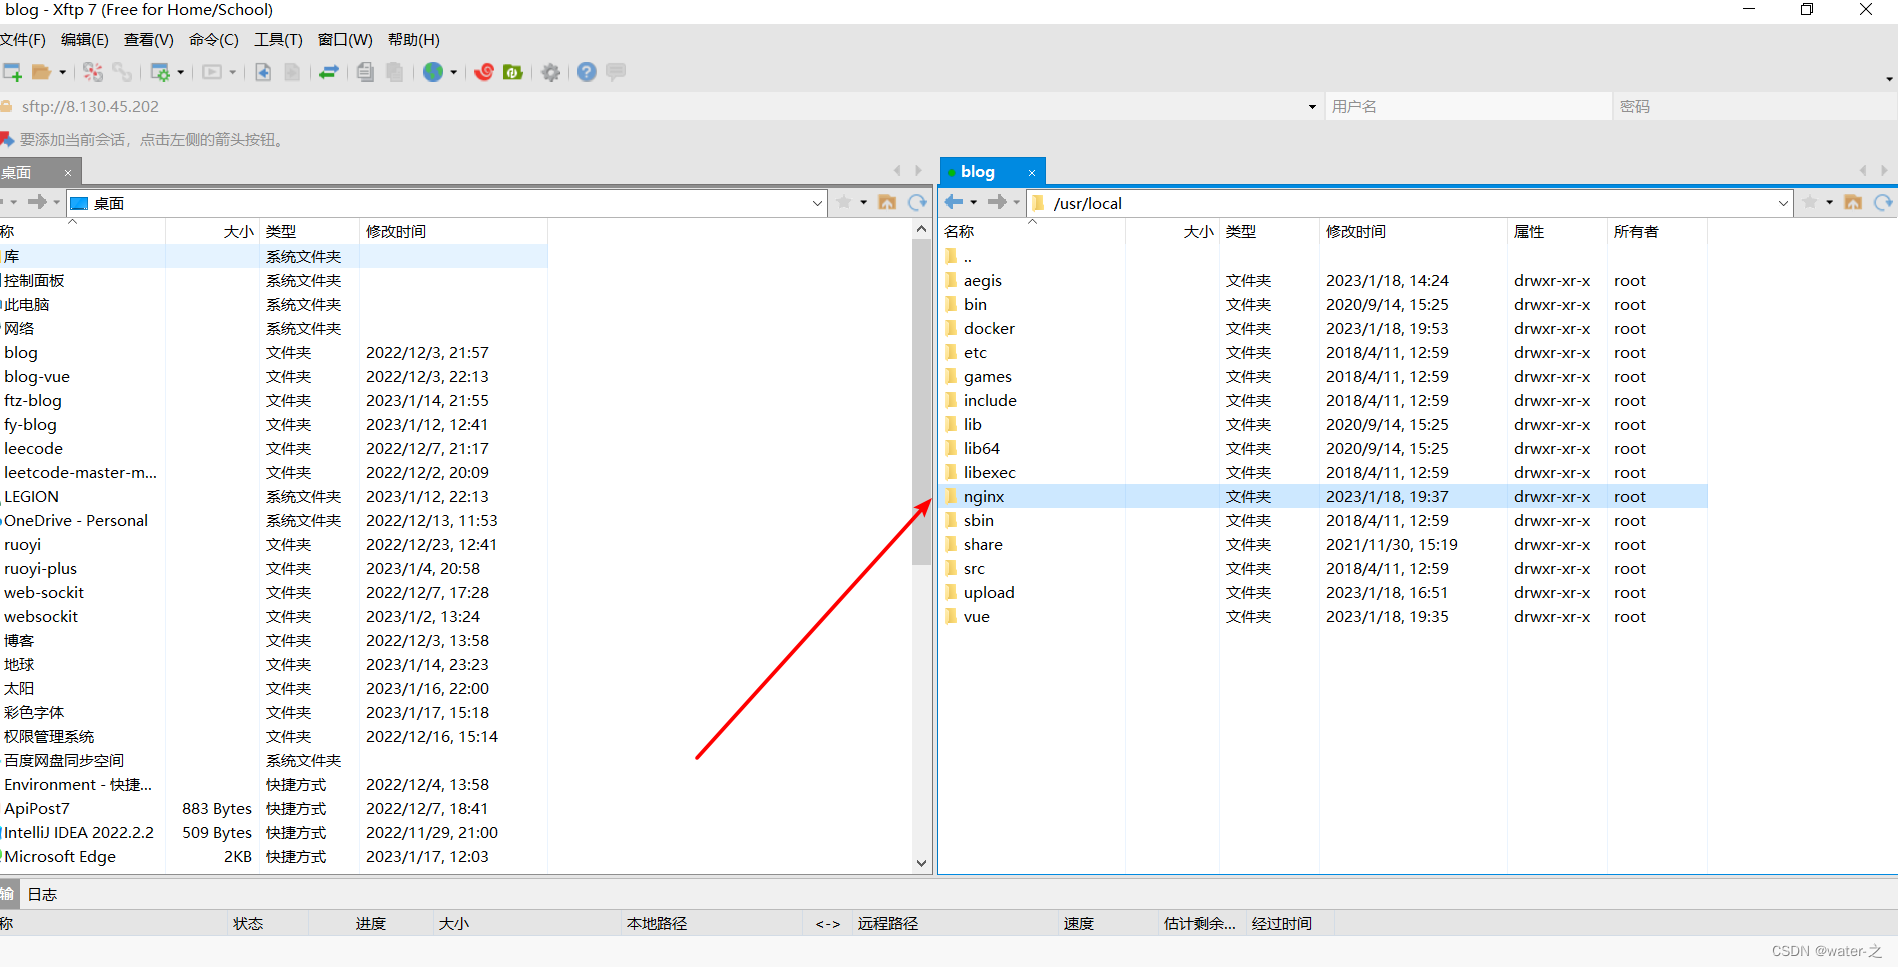Click the New Session icon in the toolbar
The image size is (1898, 967).
pos(12,72)
